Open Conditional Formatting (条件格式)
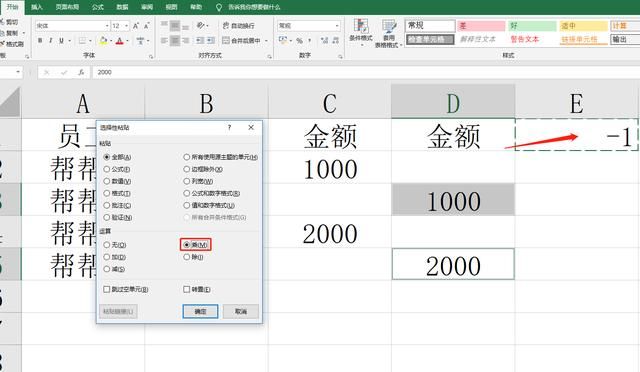The width and height of the screenshot is (640, 372). [361, 32]
